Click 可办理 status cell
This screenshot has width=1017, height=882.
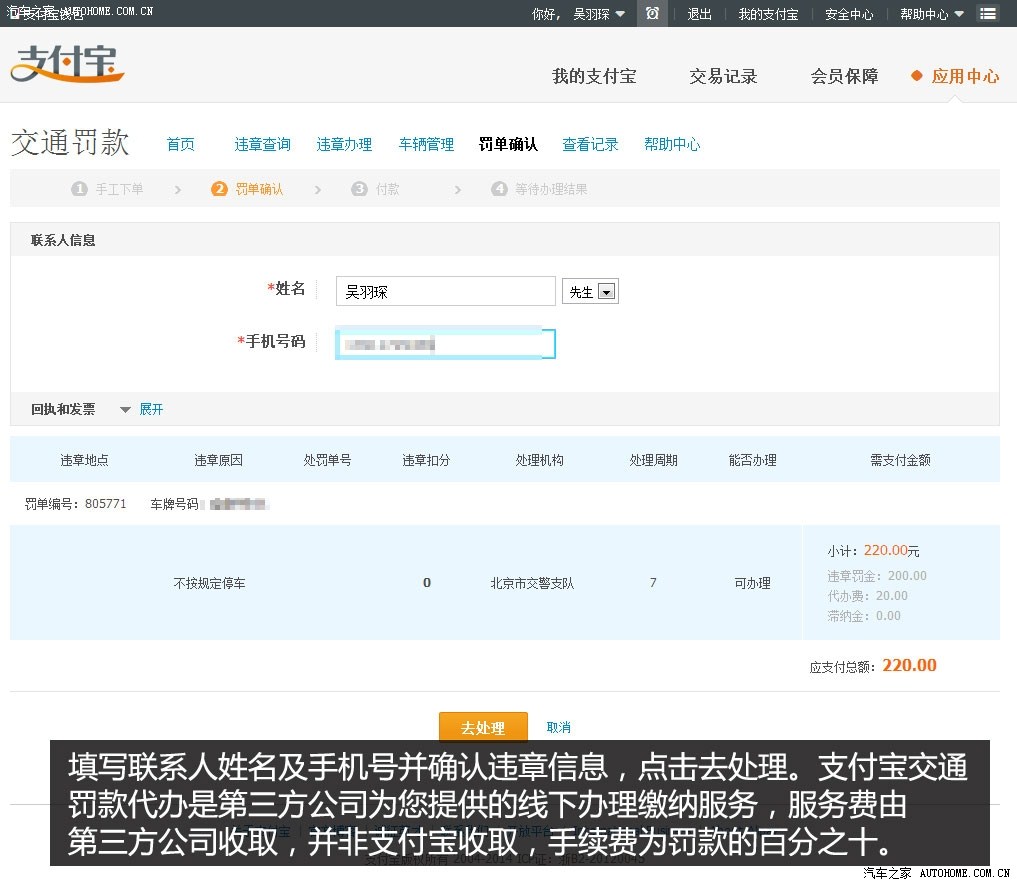click(x=752, y=583)
